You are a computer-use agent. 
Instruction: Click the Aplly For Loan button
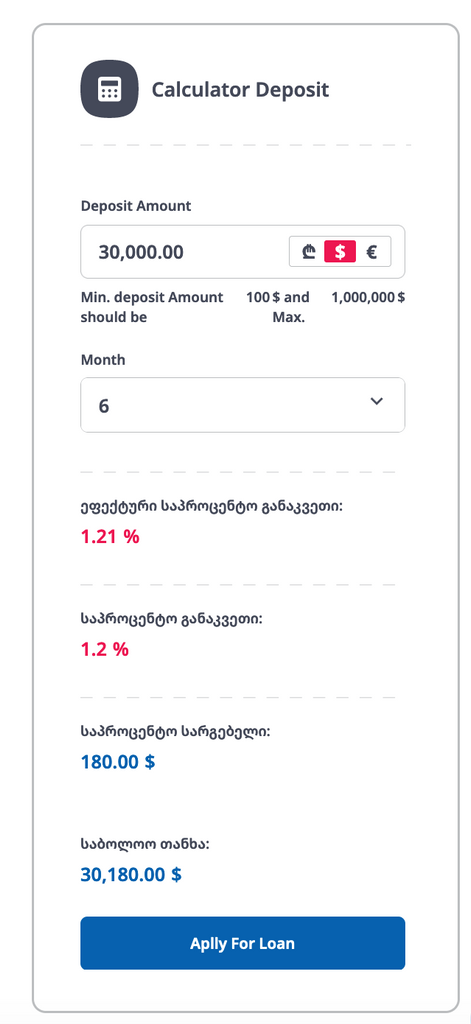pos(242,943)
